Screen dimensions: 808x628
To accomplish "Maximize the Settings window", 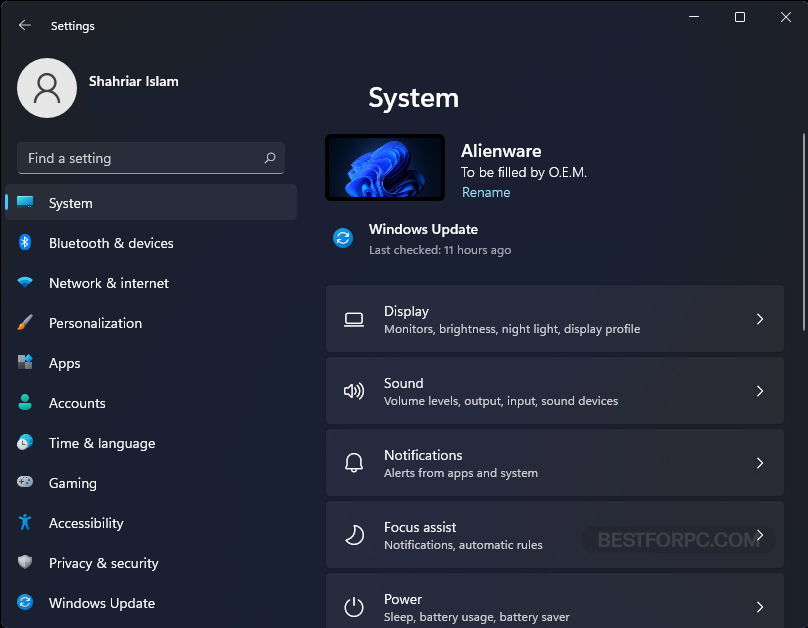I will (739, 17).
